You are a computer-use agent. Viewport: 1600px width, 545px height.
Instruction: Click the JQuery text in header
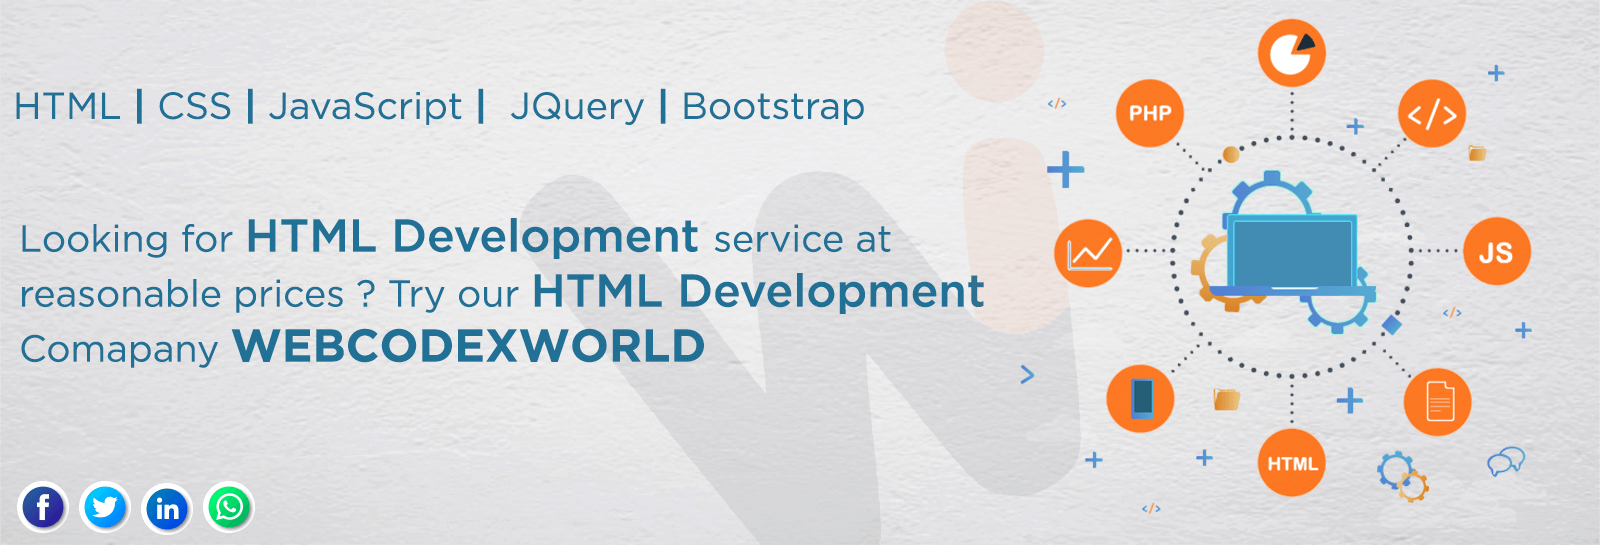(577, 107)
